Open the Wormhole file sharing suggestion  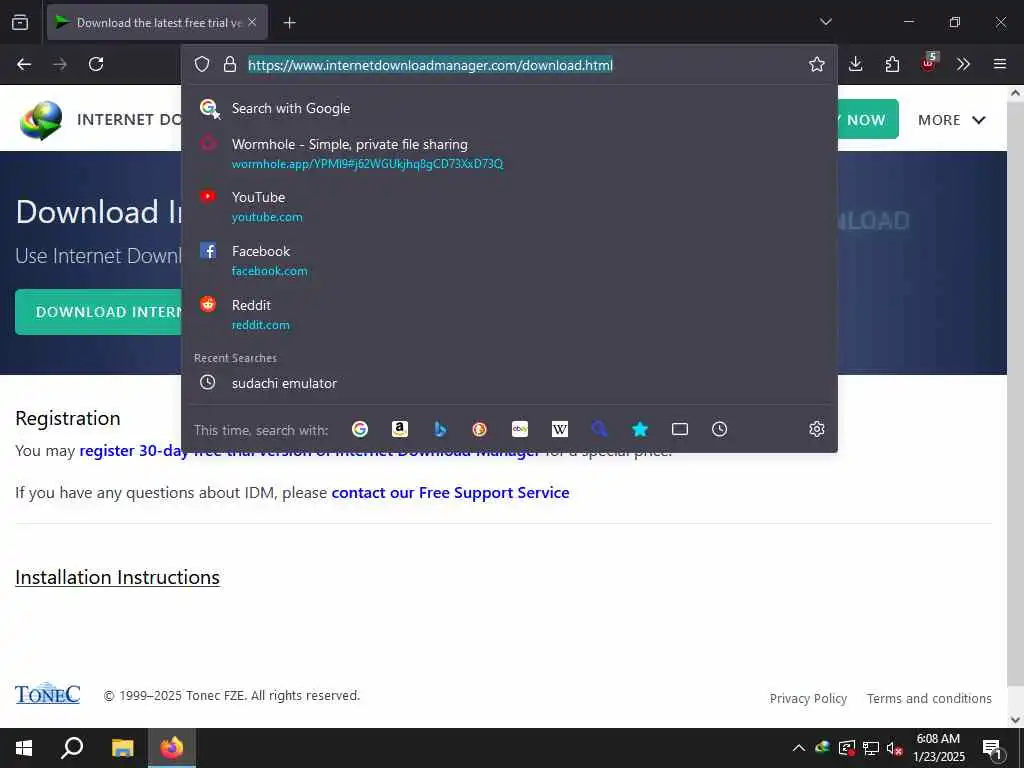tap(509, 153)
